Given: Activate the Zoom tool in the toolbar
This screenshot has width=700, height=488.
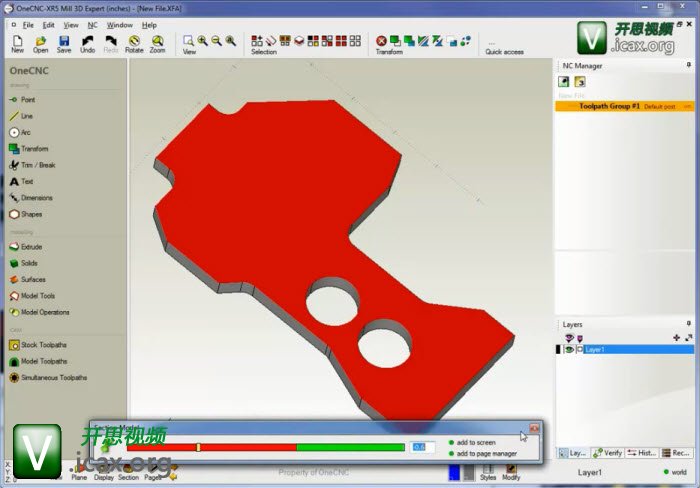Looking at the screenshot, I should tap(157, 44).
